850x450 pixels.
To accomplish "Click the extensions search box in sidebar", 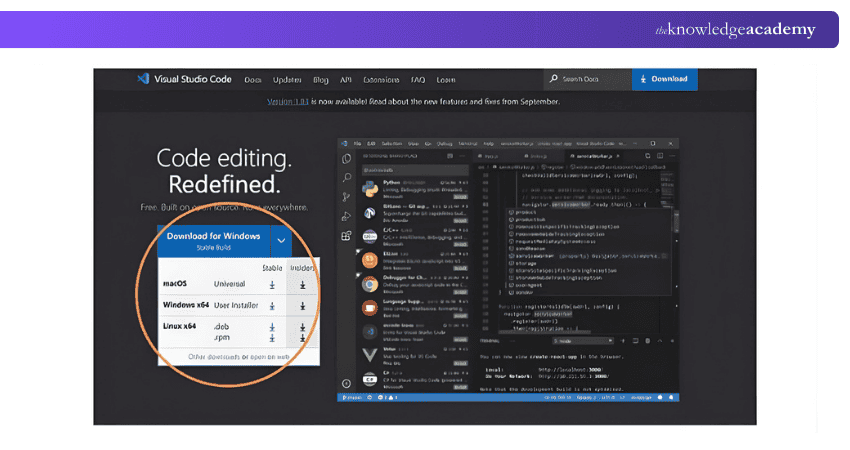I will pyautogui.click(x=415, y=170).
